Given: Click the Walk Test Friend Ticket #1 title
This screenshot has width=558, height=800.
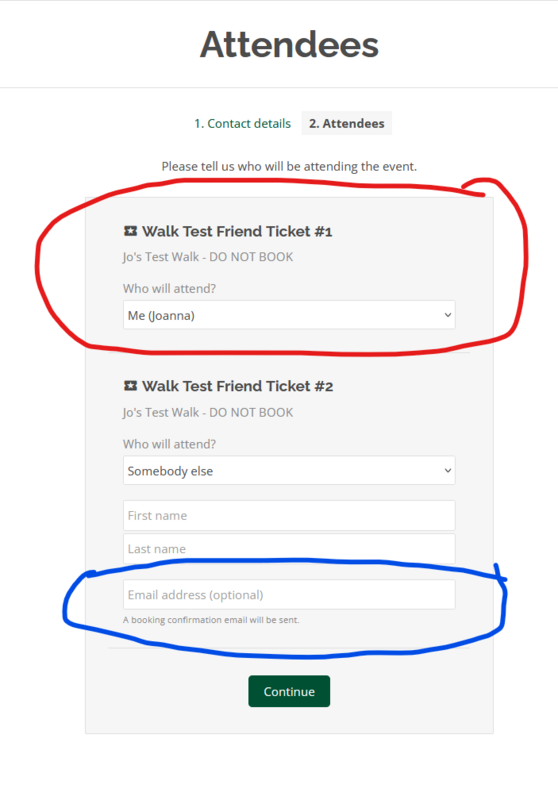Looking at the screenshot, I should [x=237, y=232].
